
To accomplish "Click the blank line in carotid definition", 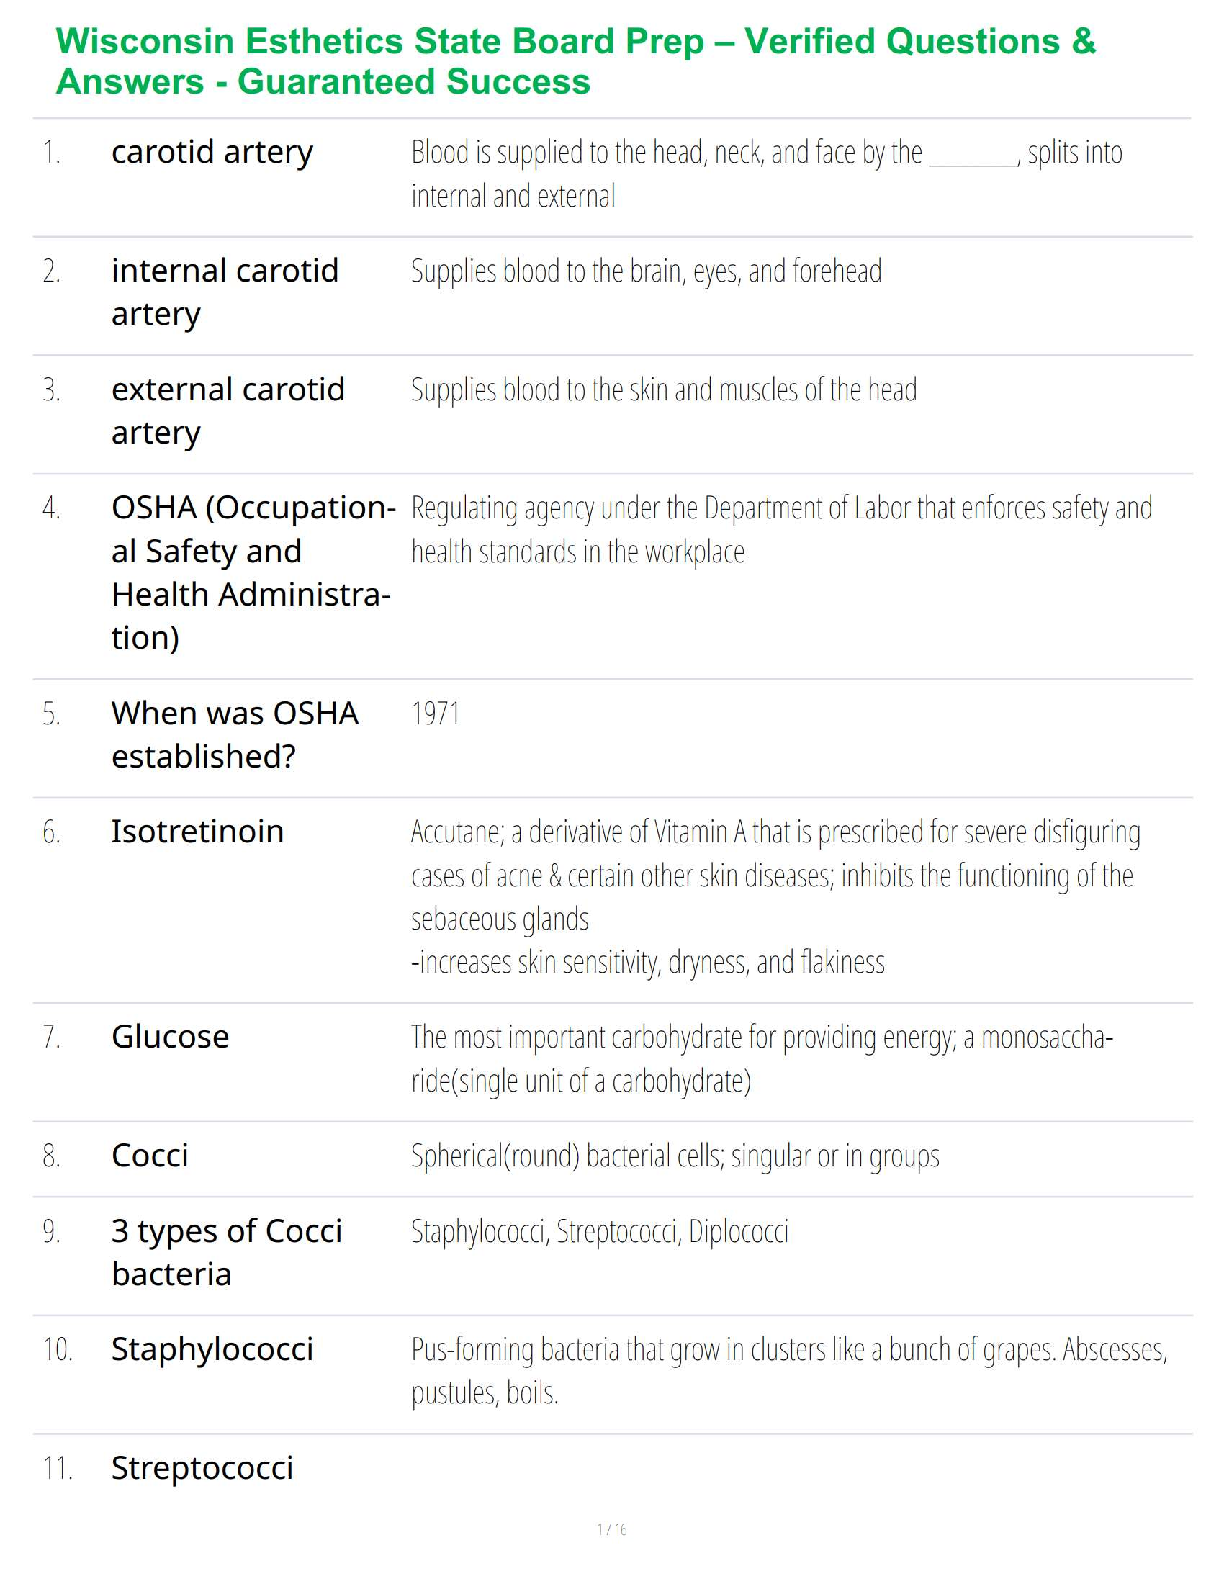I will tap(973, 160).
